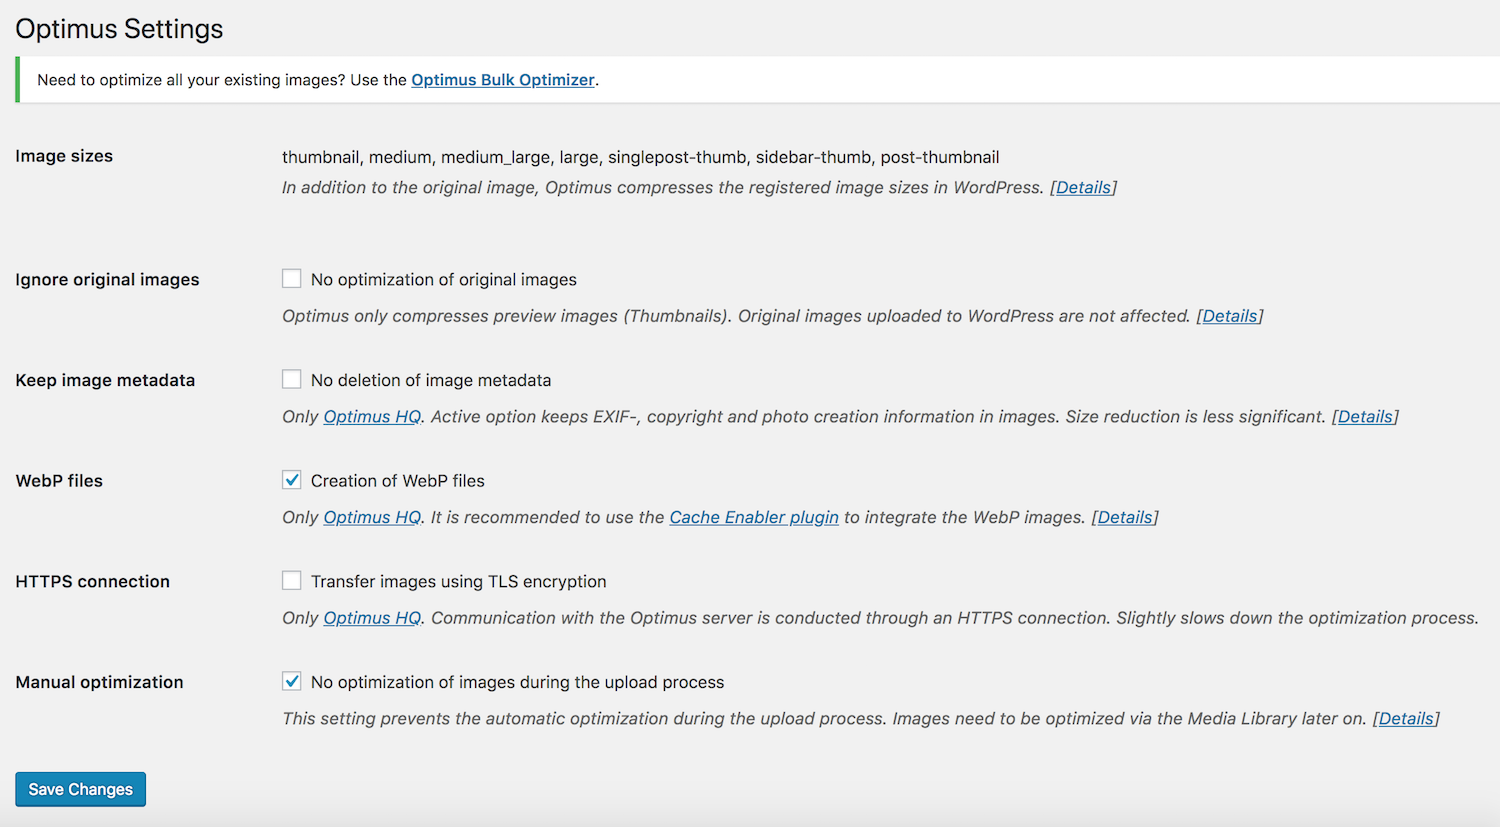Click the 'Manual optimization' row label
The width and height of the screenshot is (1500, 827).
point(99,682)
